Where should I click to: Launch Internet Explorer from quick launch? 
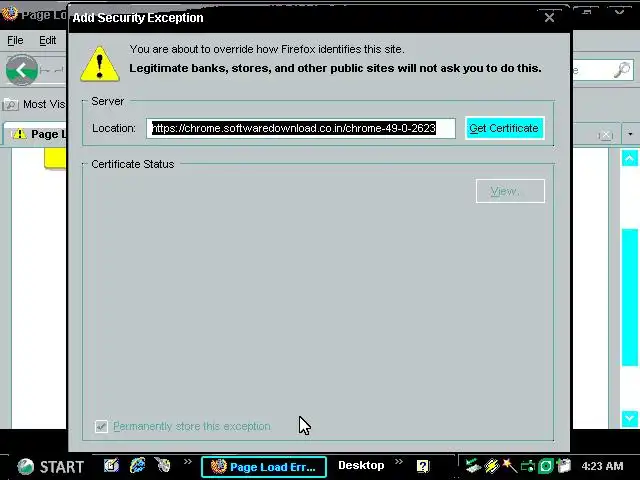[x=138, y=465]
